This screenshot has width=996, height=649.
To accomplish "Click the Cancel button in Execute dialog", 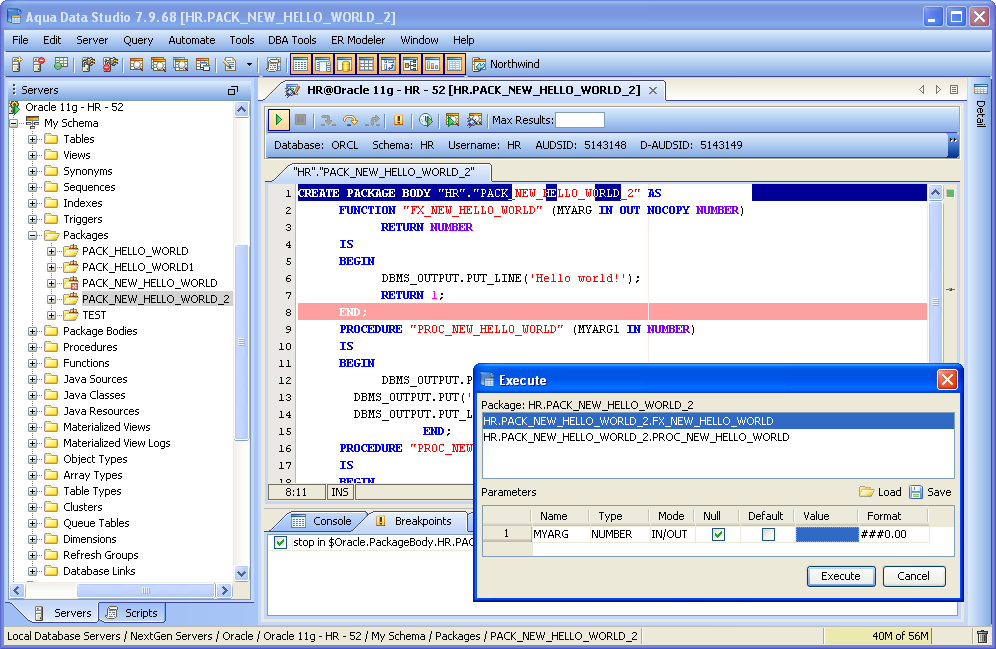I will [x=913, y=576].
